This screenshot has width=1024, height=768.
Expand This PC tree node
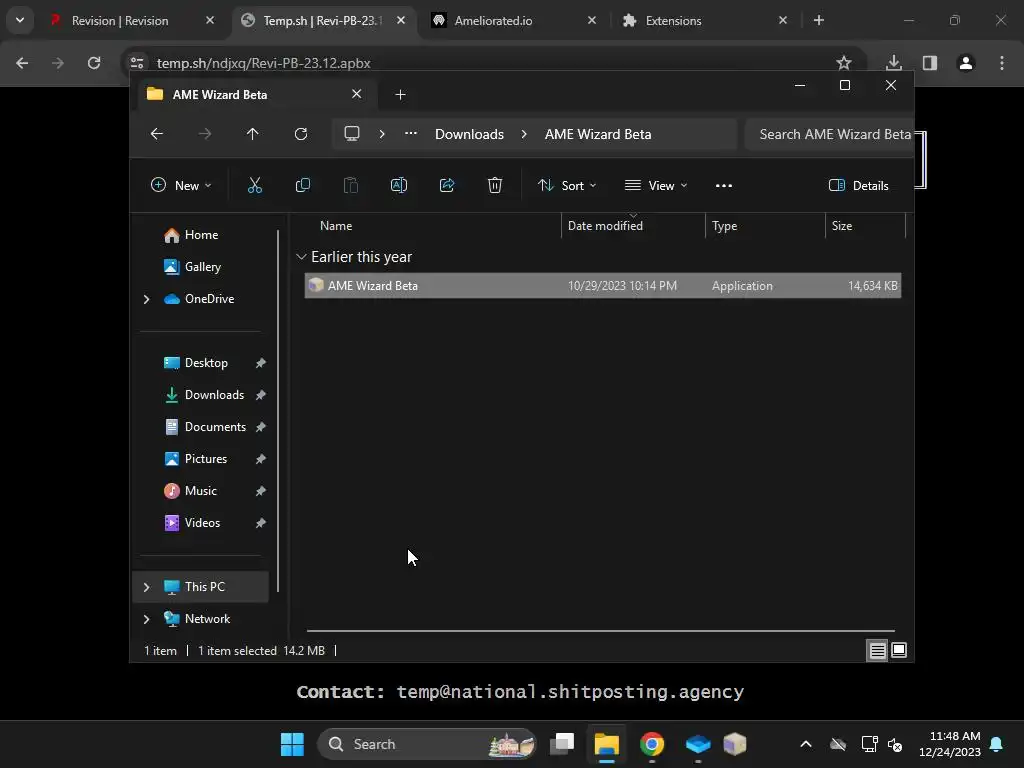pyautogui.click(x=146, y=587)
